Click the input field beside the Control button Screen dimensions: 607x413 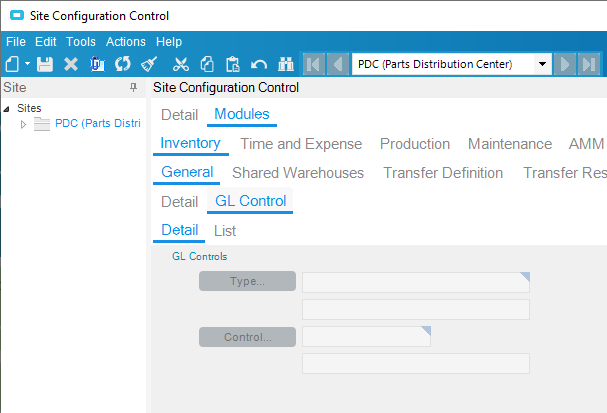coord(366,336)
